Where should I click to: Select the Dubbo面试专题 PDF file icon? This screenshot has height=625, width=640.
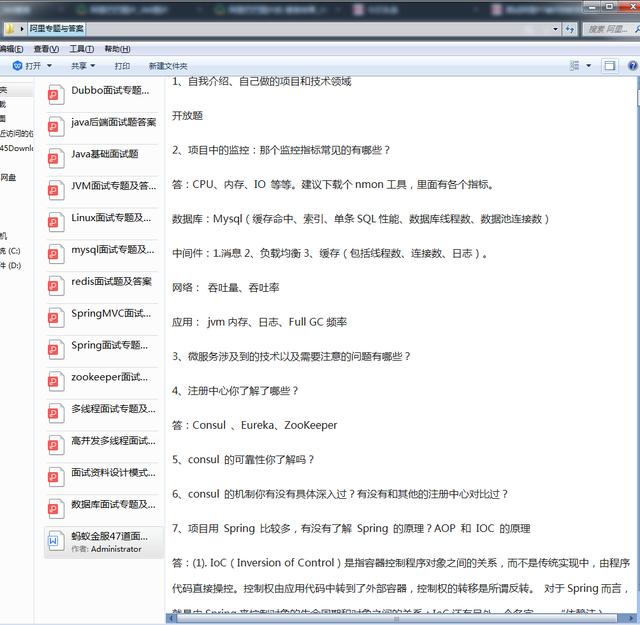click(55, 95)
